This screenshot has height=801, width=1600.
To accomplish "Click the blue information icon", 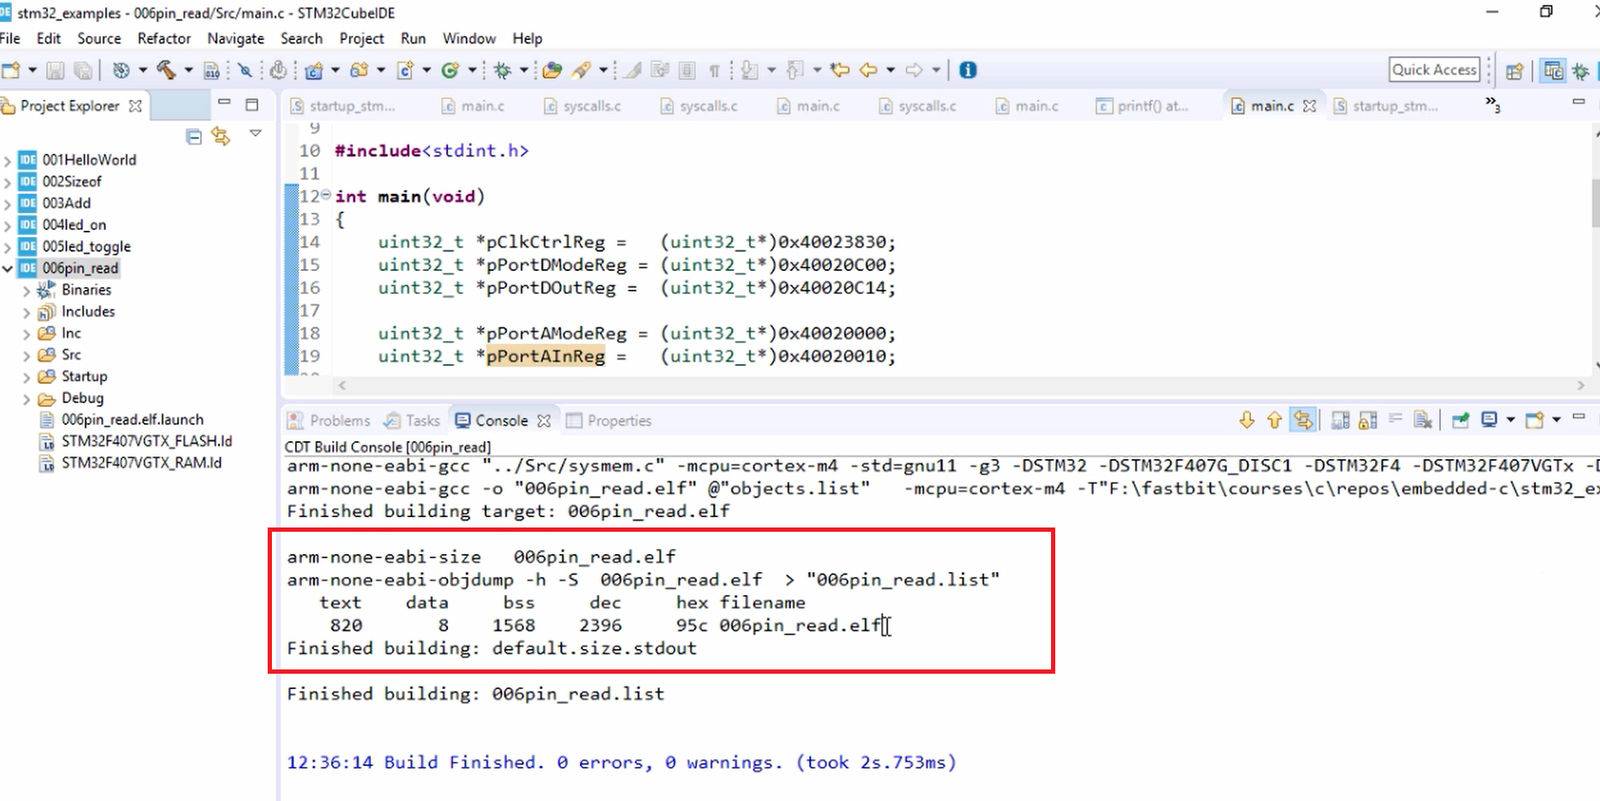I will coord(968,70).
